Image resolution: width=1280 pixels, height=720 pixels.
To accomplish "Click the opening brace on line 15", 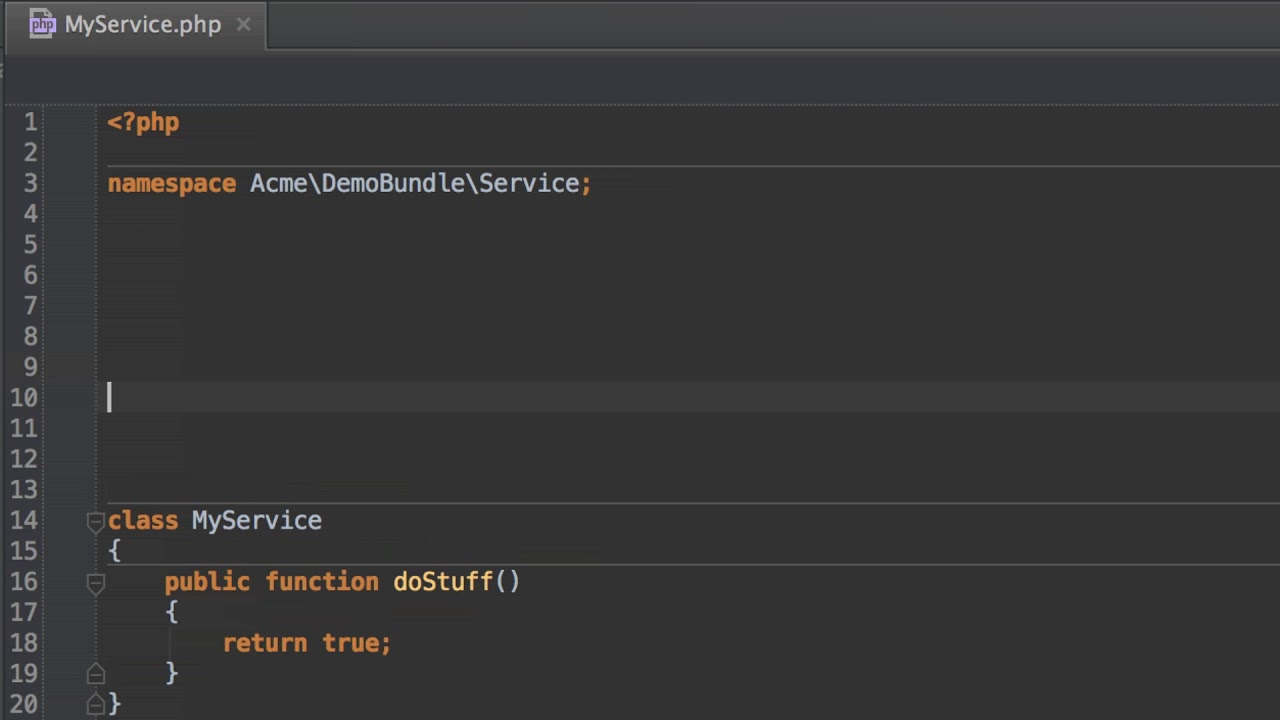I will [115, 551].
